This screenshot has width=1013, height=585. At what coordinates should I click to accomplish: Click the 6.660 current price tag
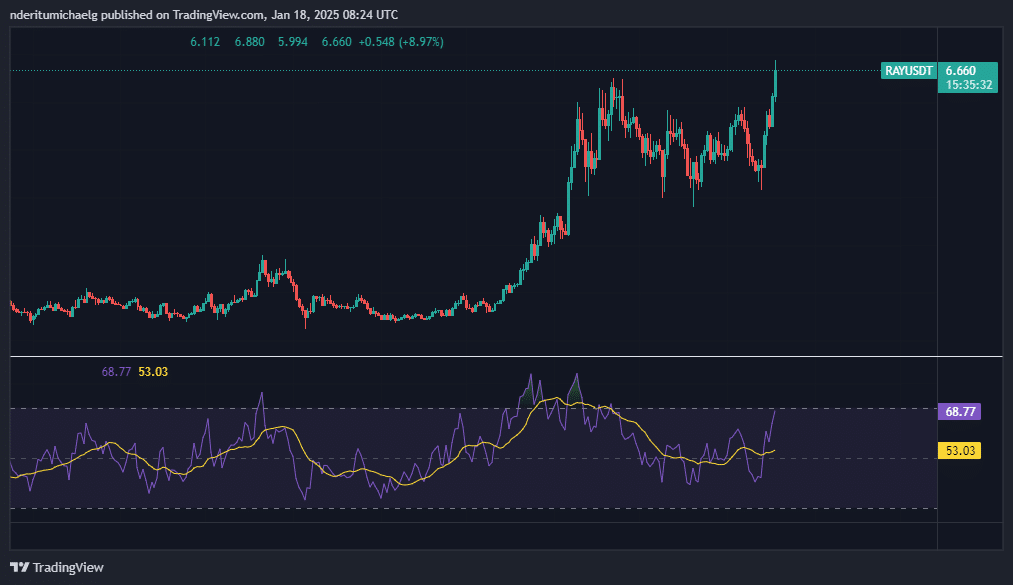coord(961,71)
